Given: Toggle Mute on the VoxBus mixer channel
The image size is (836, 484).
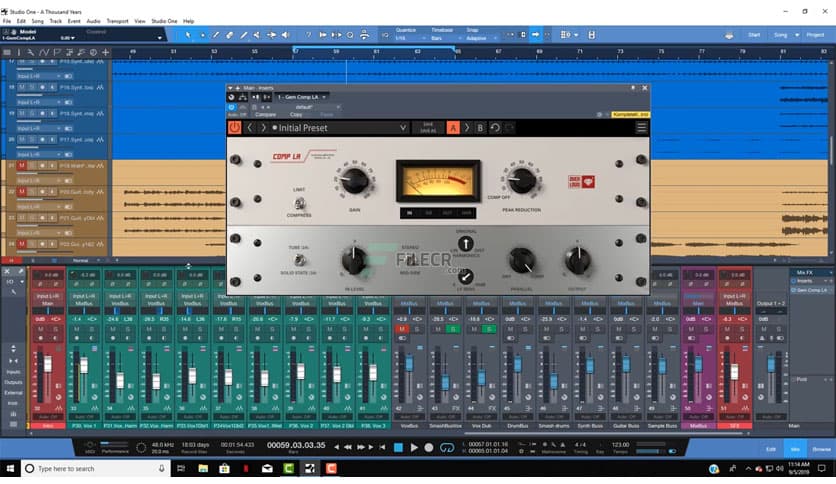Looking at the screenshot, I should [x=402, y=329].
